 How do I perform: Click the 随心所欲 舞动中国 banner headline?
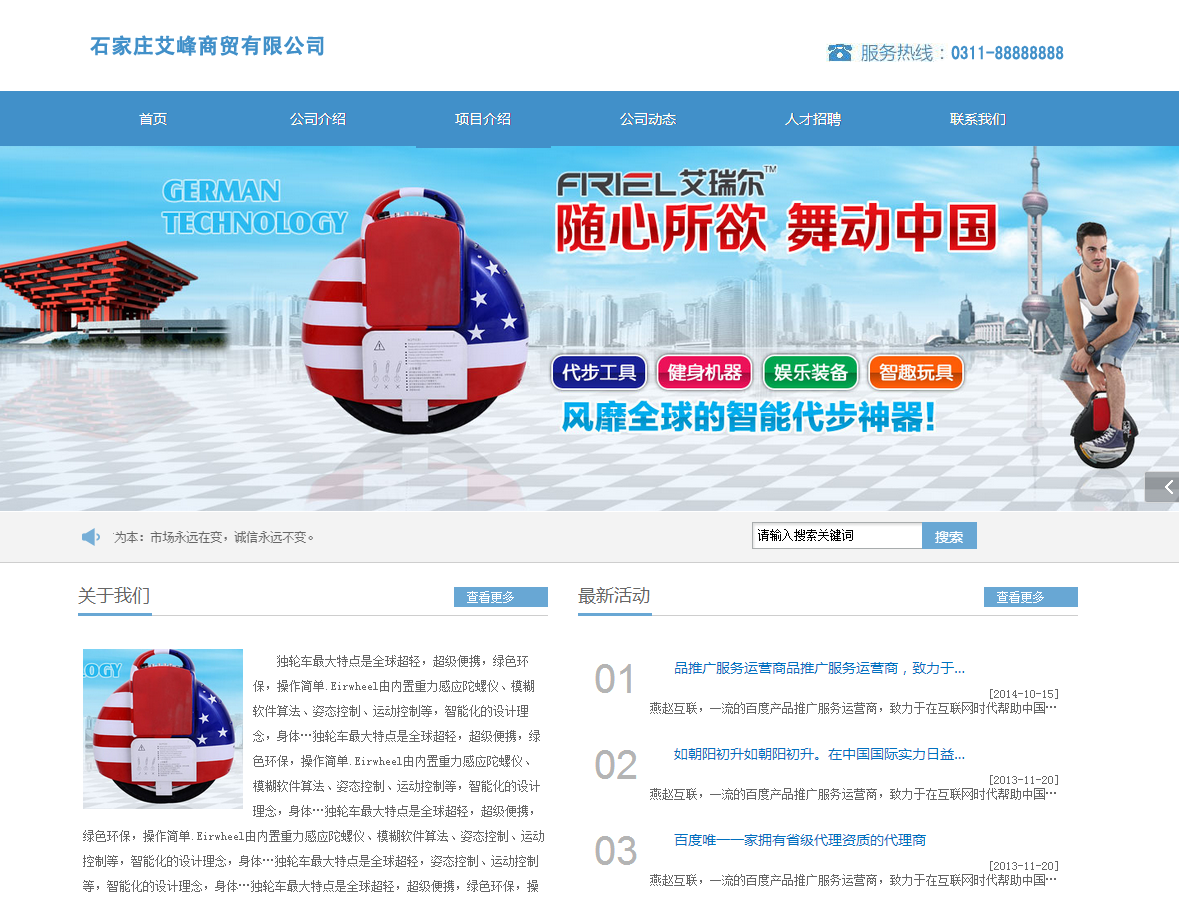[x=776, y=228]
